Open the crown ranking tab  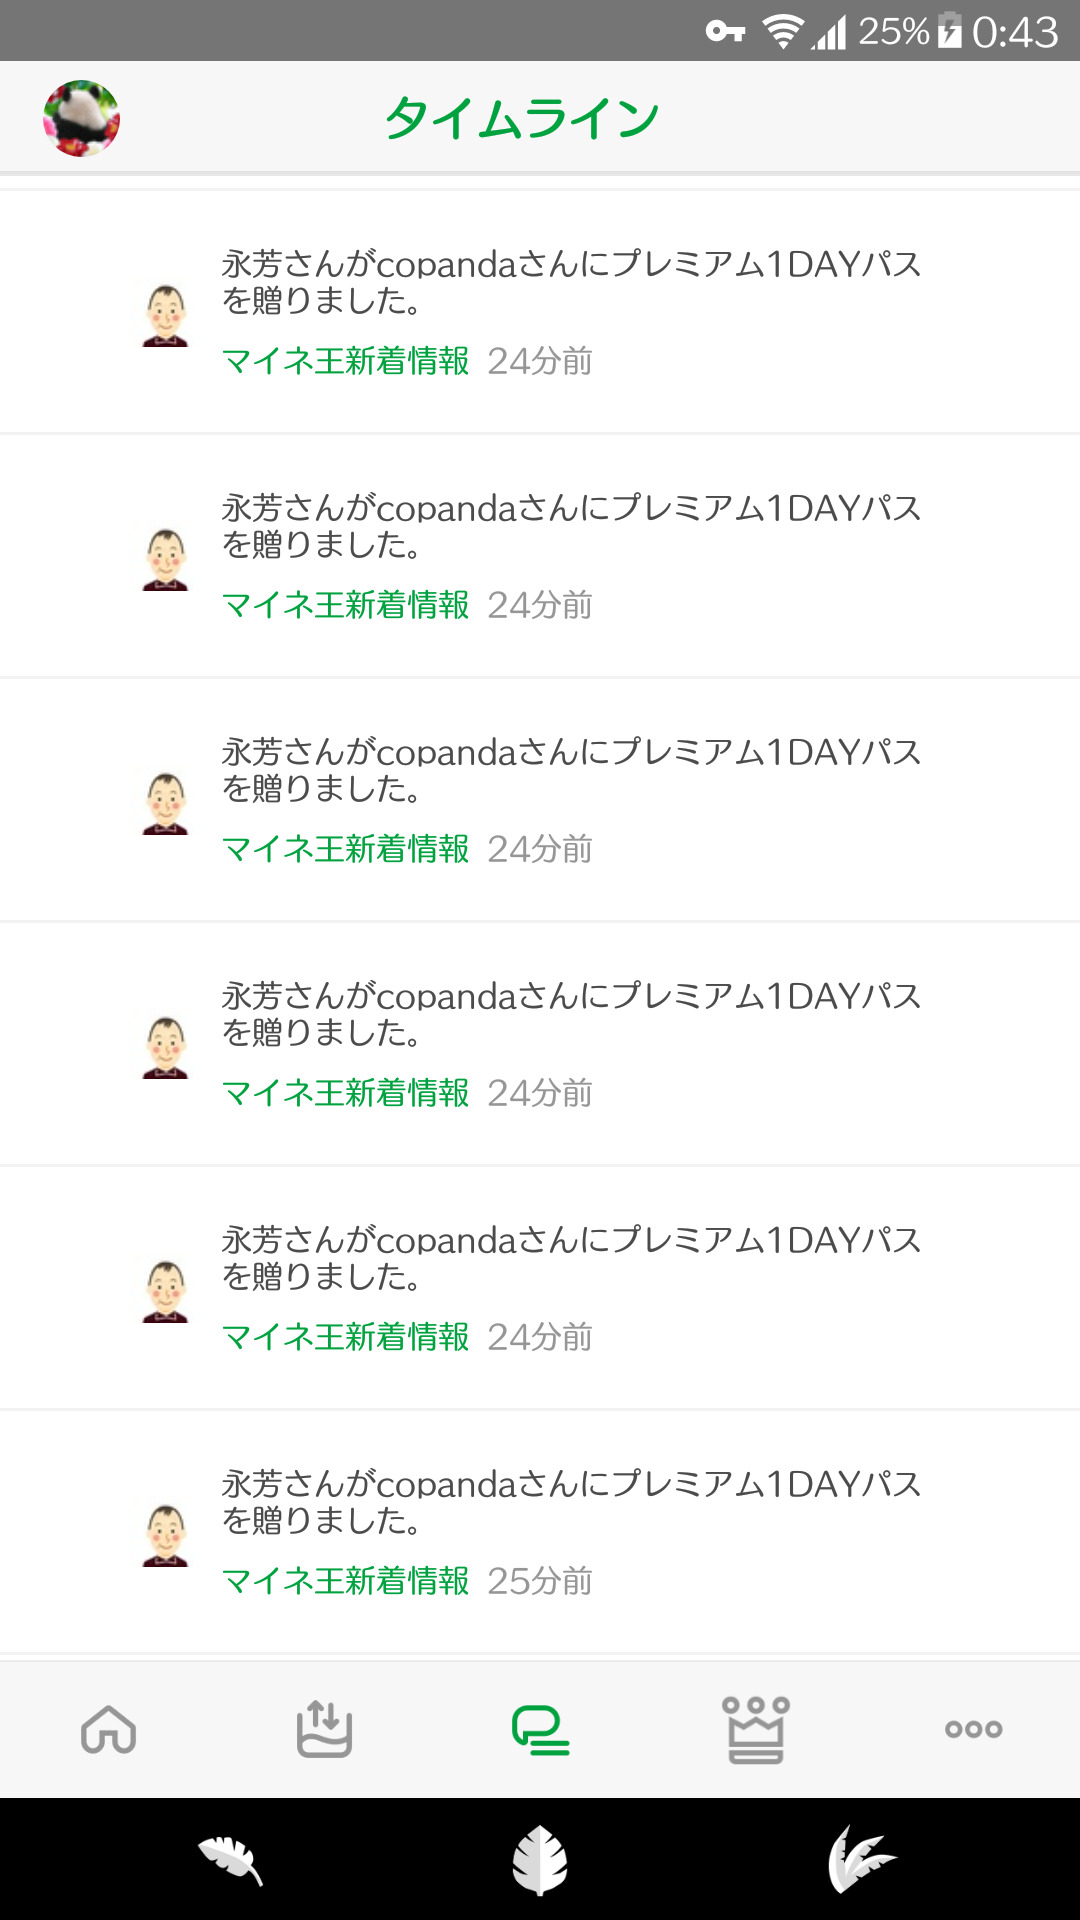(756, 1729)
